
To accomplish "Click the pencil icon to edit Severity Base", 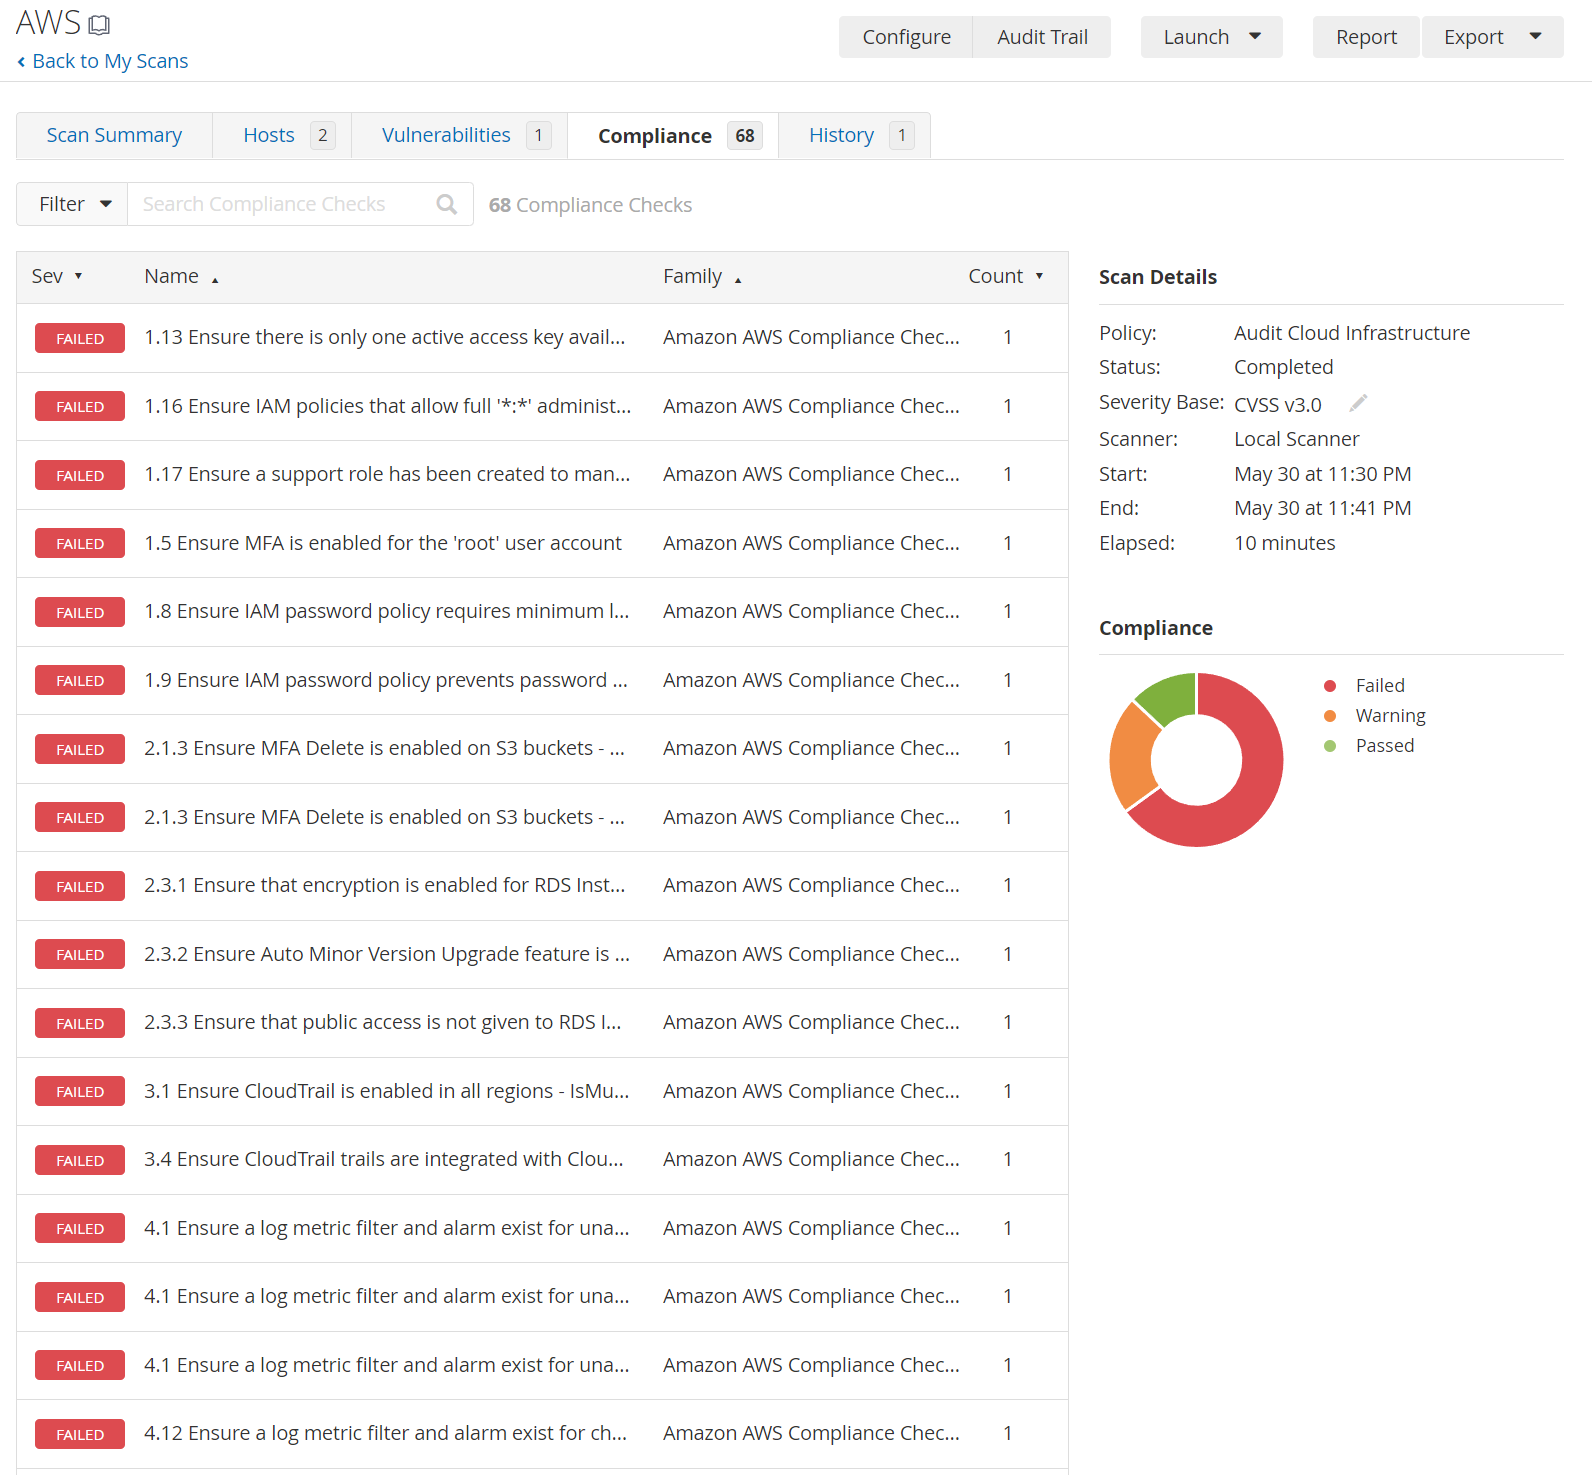I will click(x=1358, y=403).
